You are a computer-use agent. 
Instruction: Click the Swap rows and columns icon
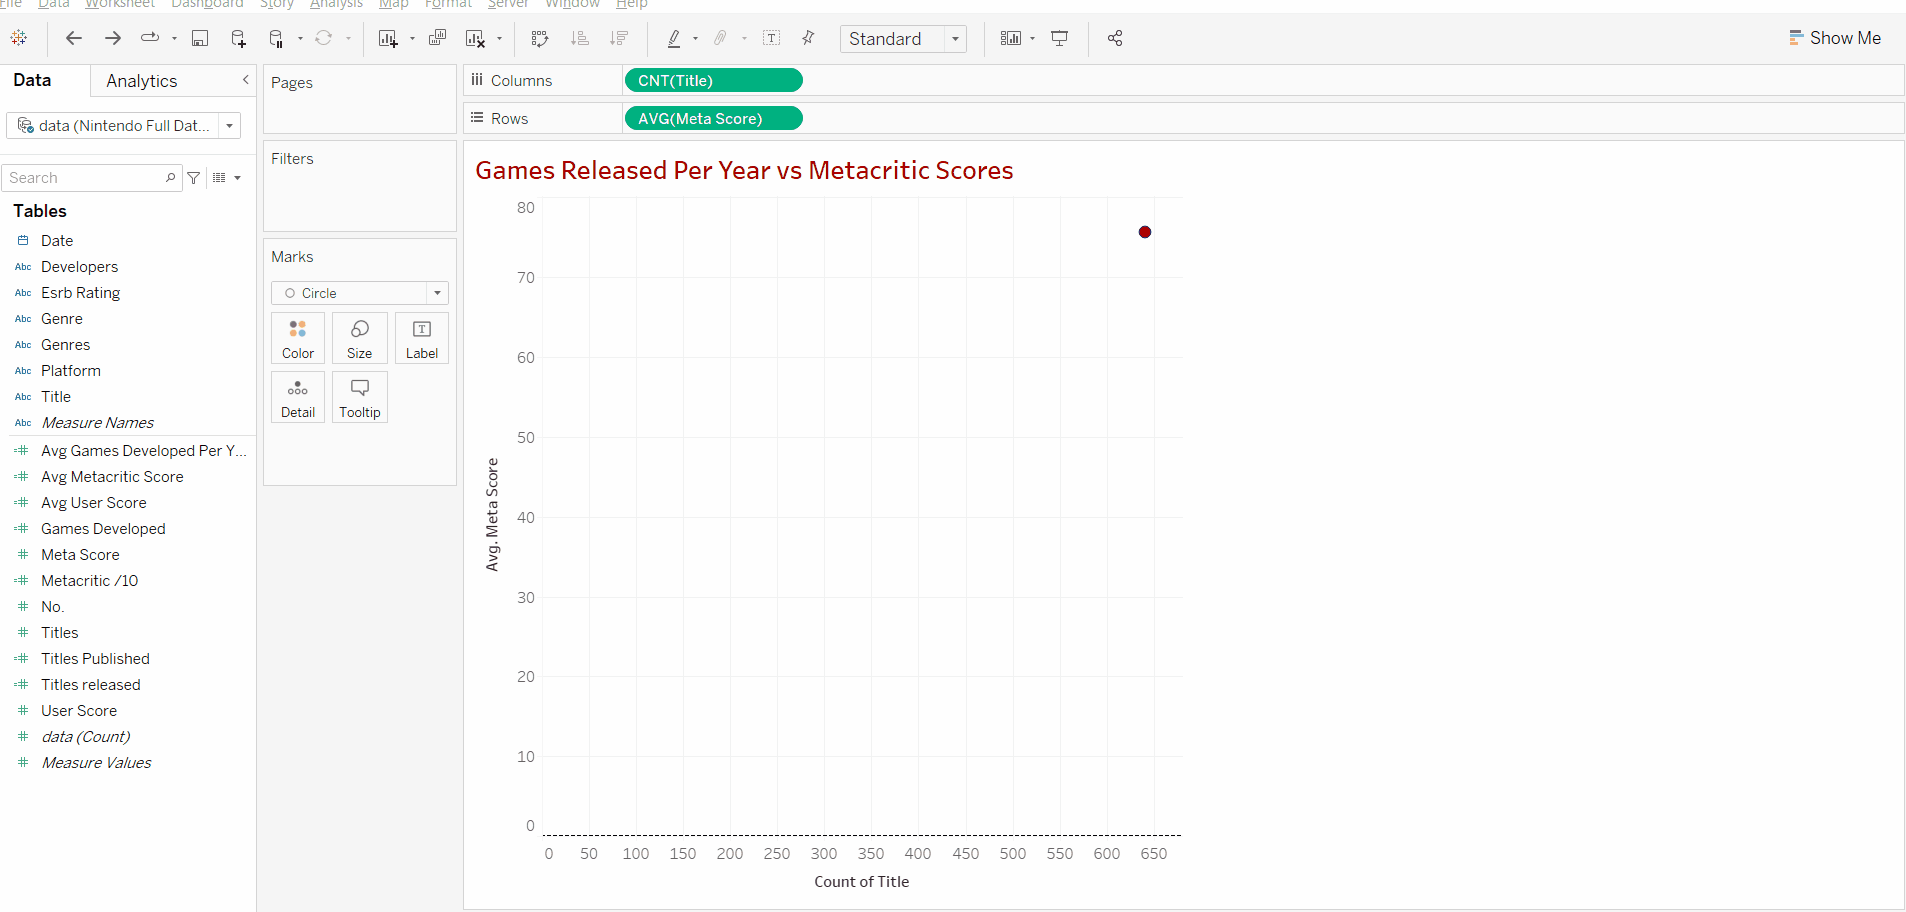(x=540, y=39)
